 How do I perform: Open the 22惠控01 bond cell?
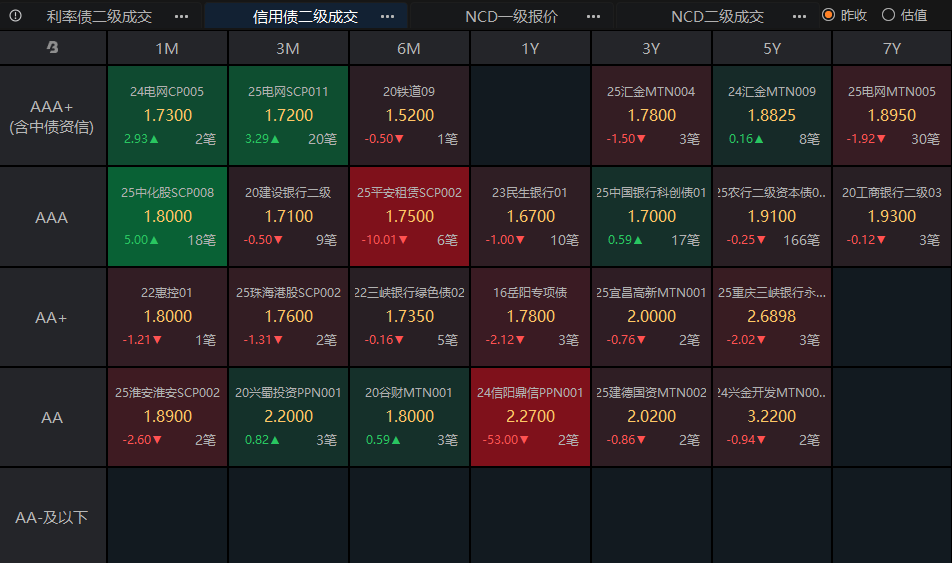(167, 317)
